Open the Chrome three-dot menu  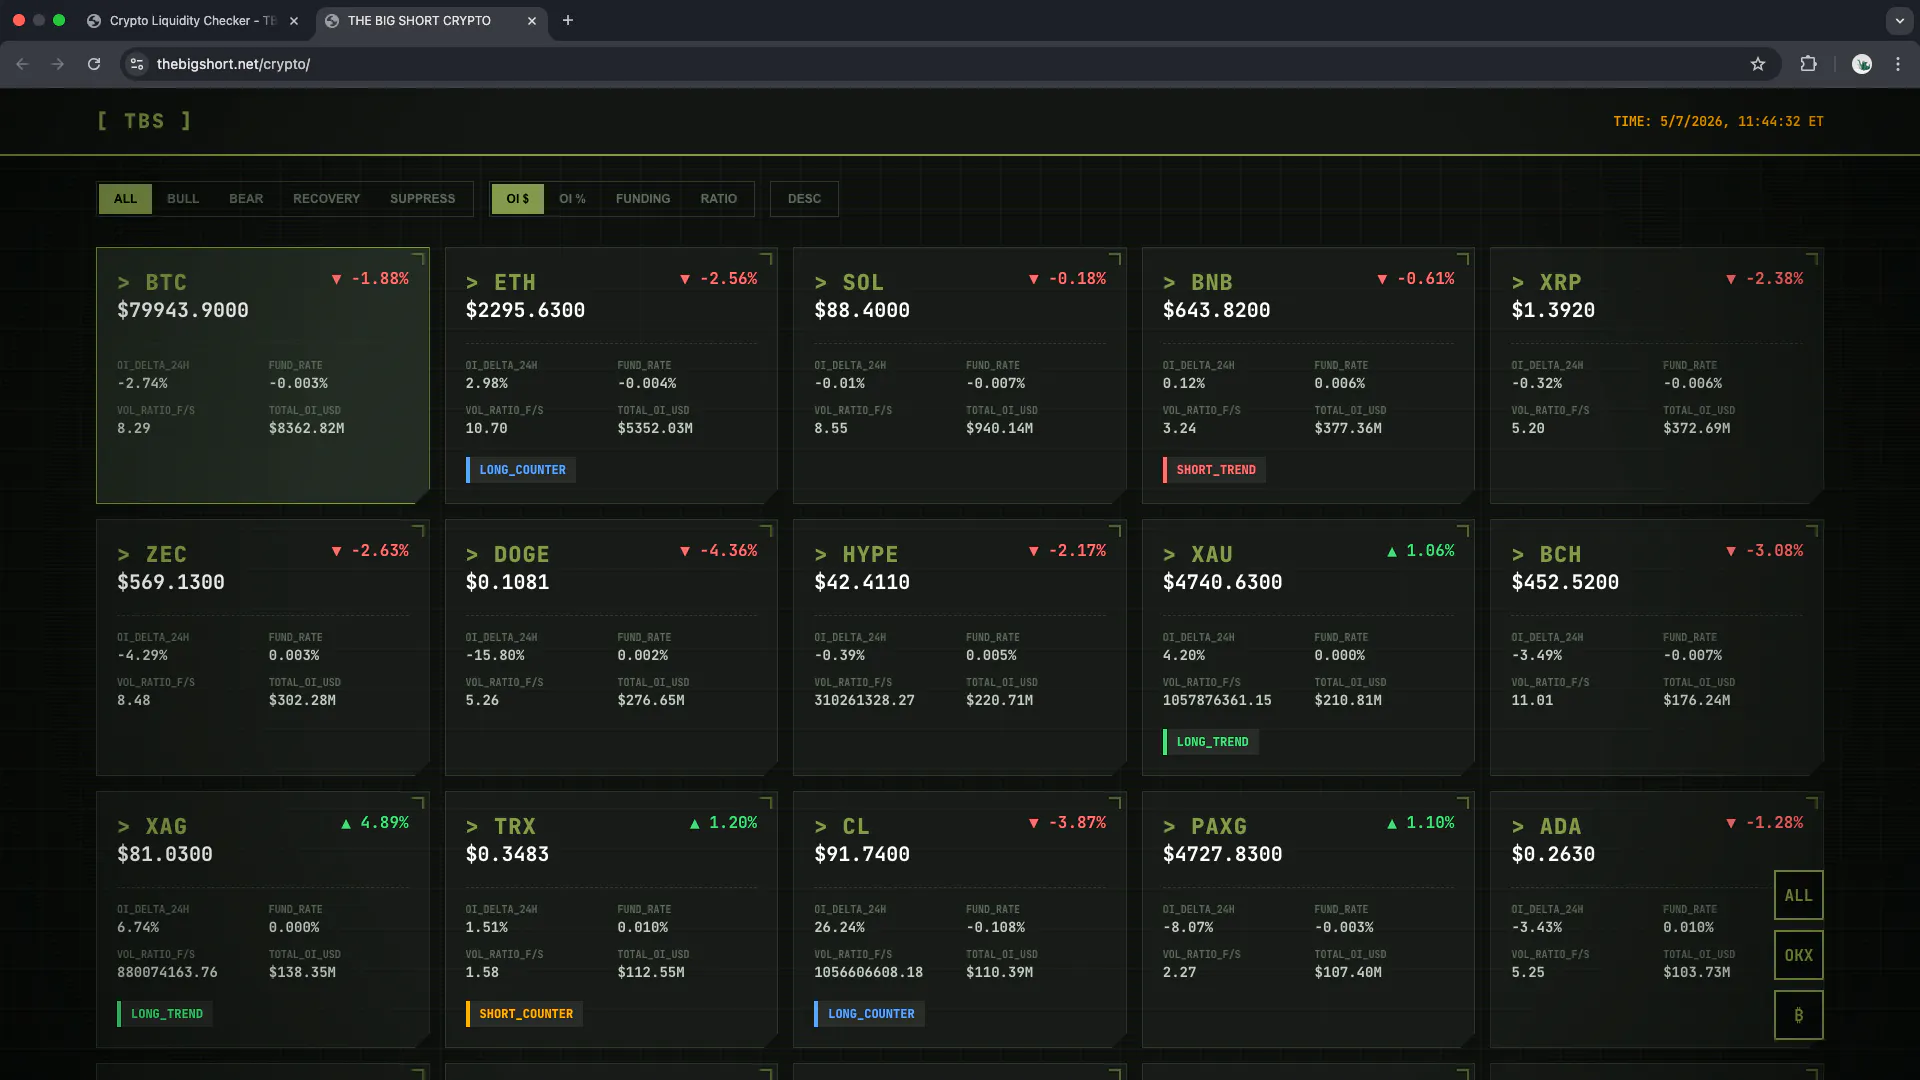coord(1898,64)
